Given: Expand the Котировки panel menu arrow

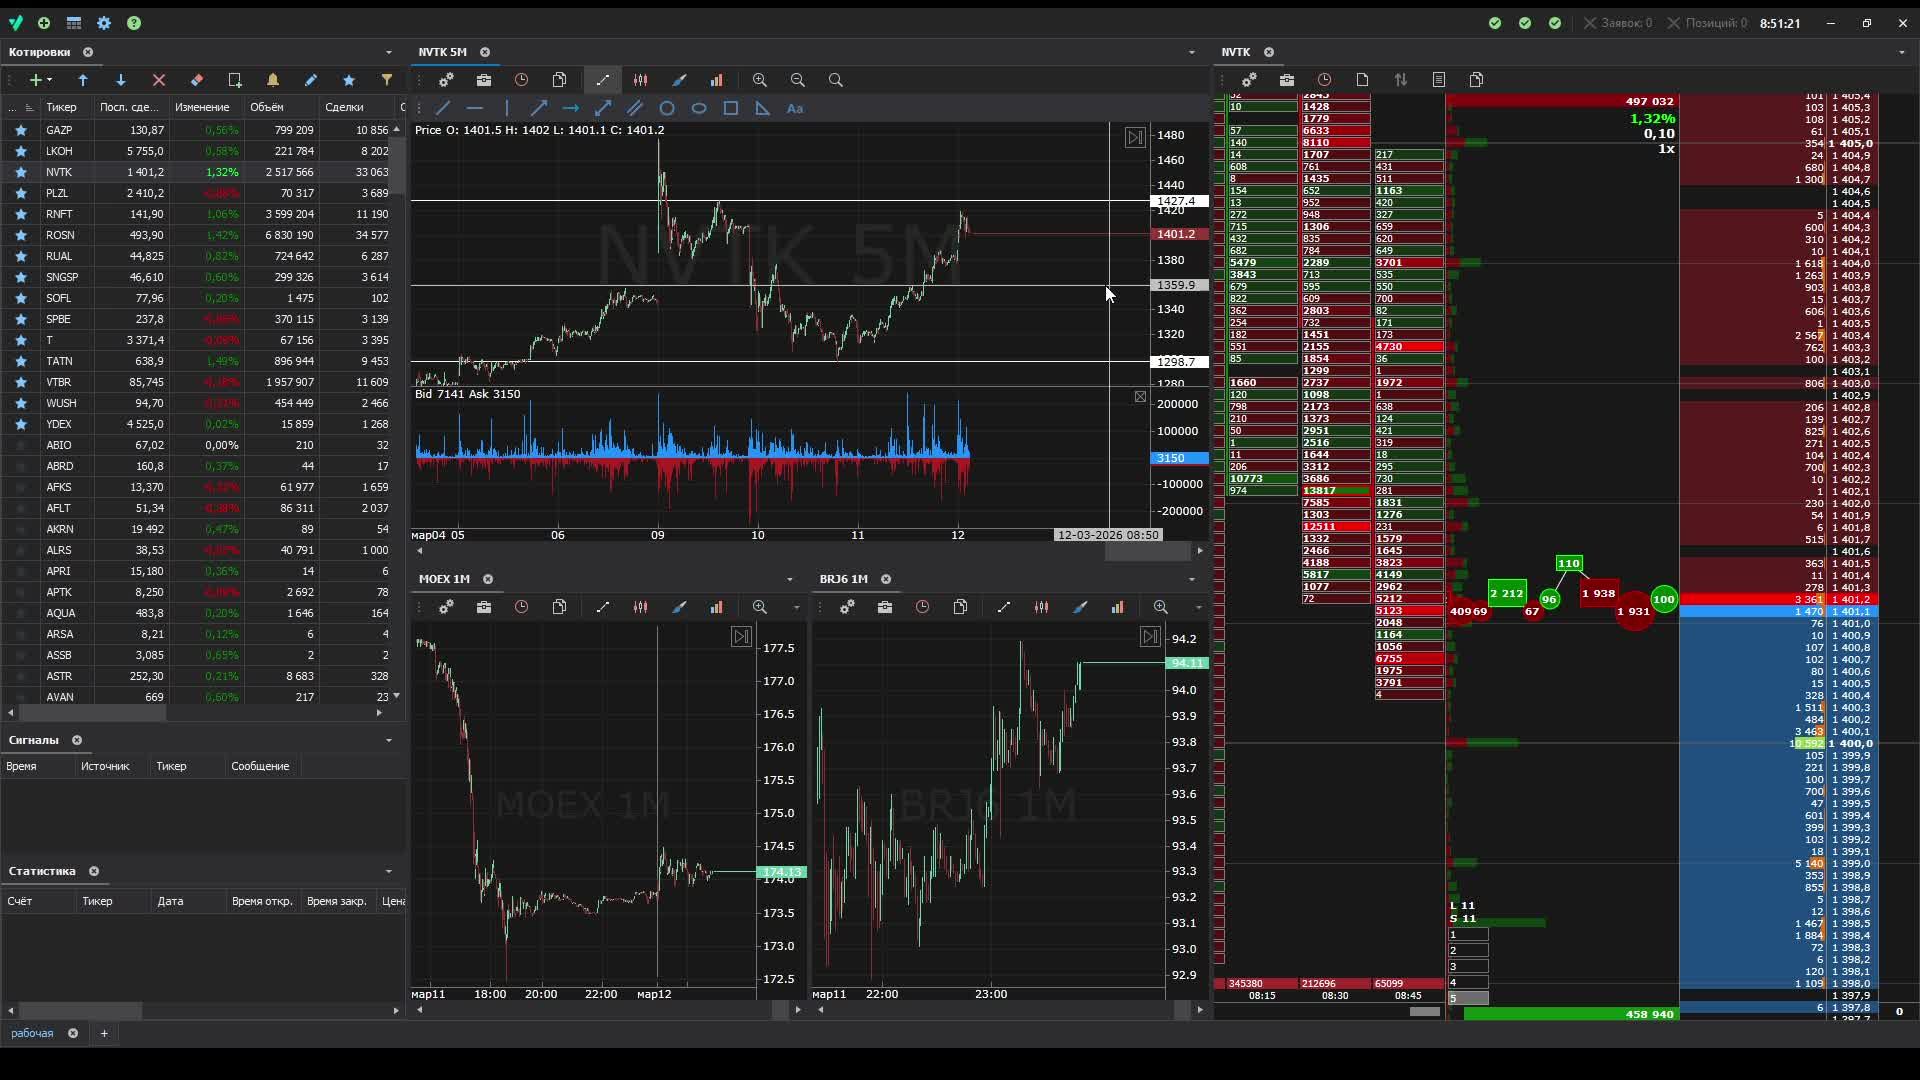Looking at the screenshot, I should point(388,52).
